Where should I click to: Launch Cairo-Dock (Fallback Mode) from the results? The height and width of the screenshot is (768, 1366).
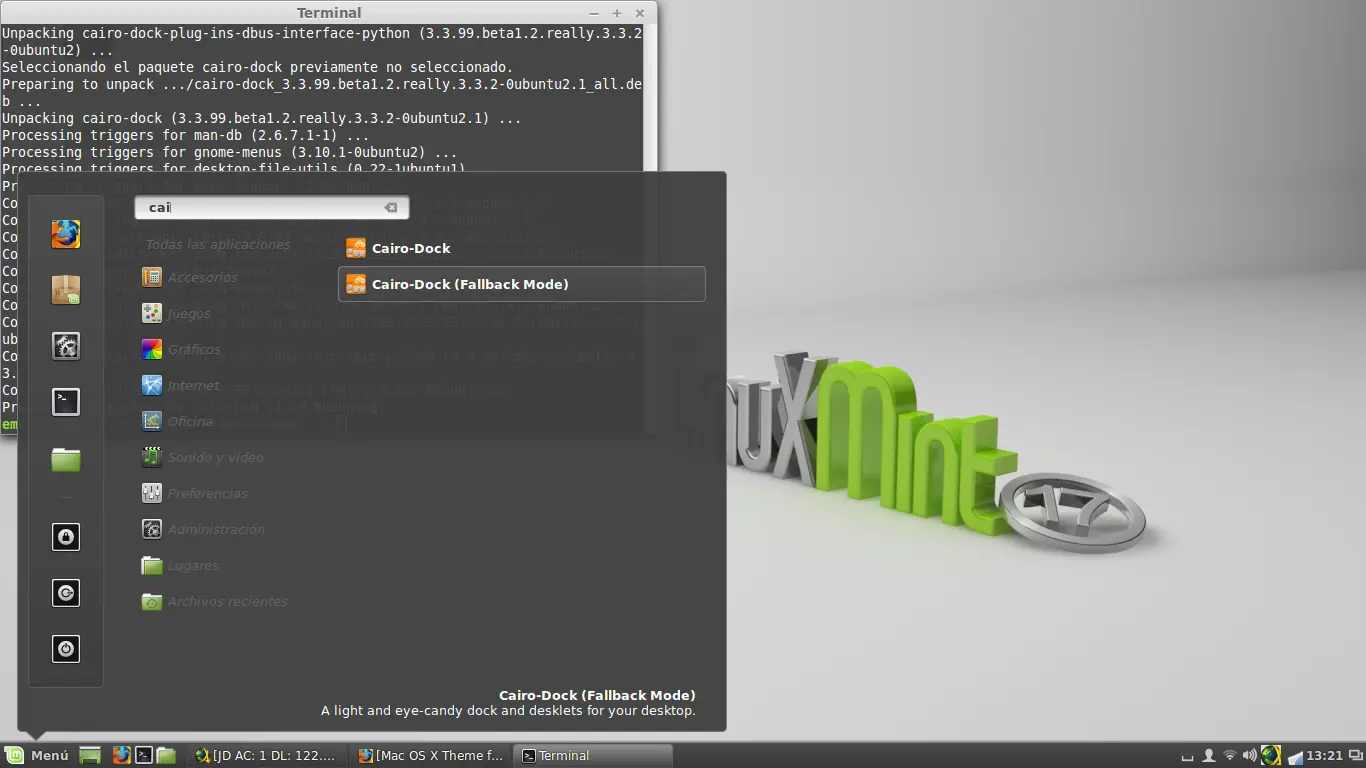(522, 284)
